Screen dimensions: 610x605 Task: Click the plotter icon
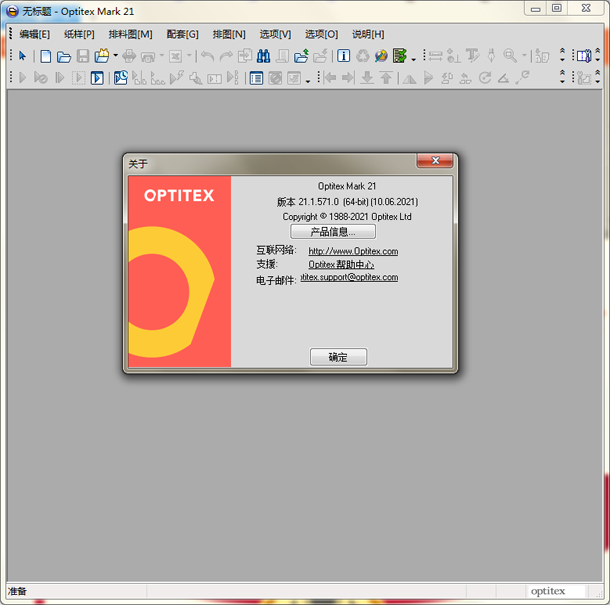(x=148, y=57)
